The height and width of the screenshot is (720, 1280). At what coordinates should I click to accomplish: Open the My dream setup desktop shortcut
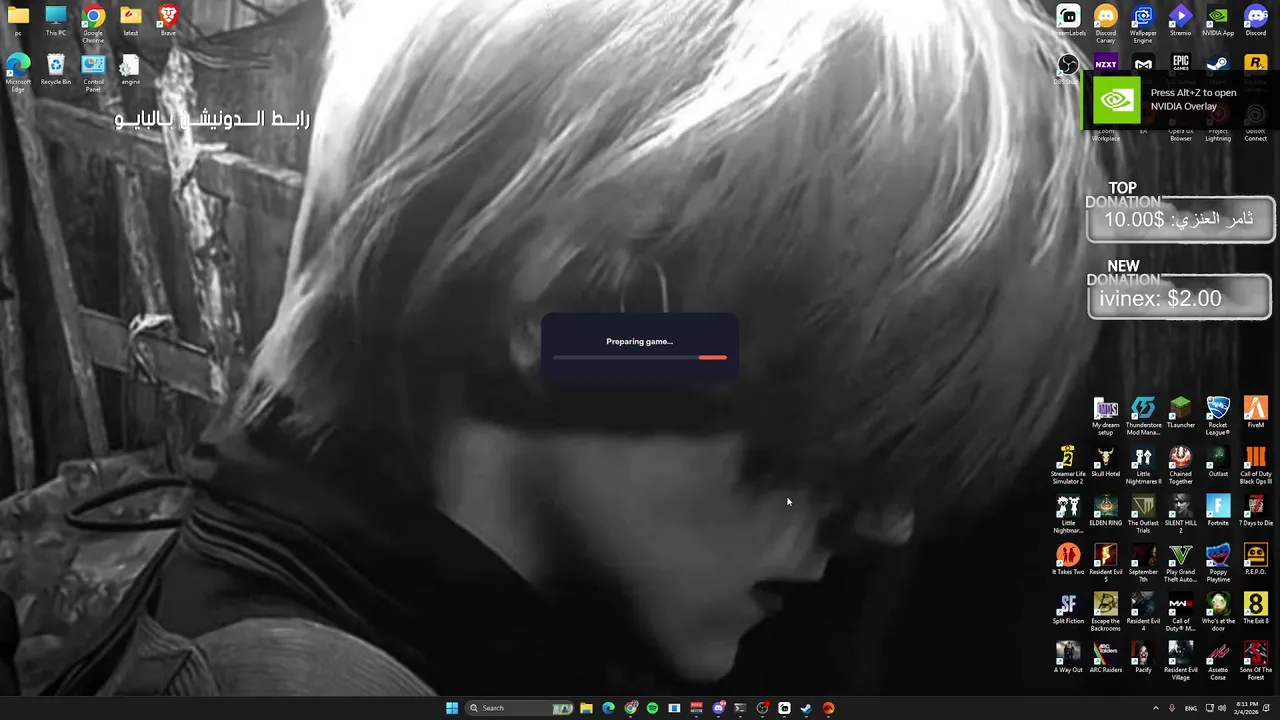point(1106,416)
